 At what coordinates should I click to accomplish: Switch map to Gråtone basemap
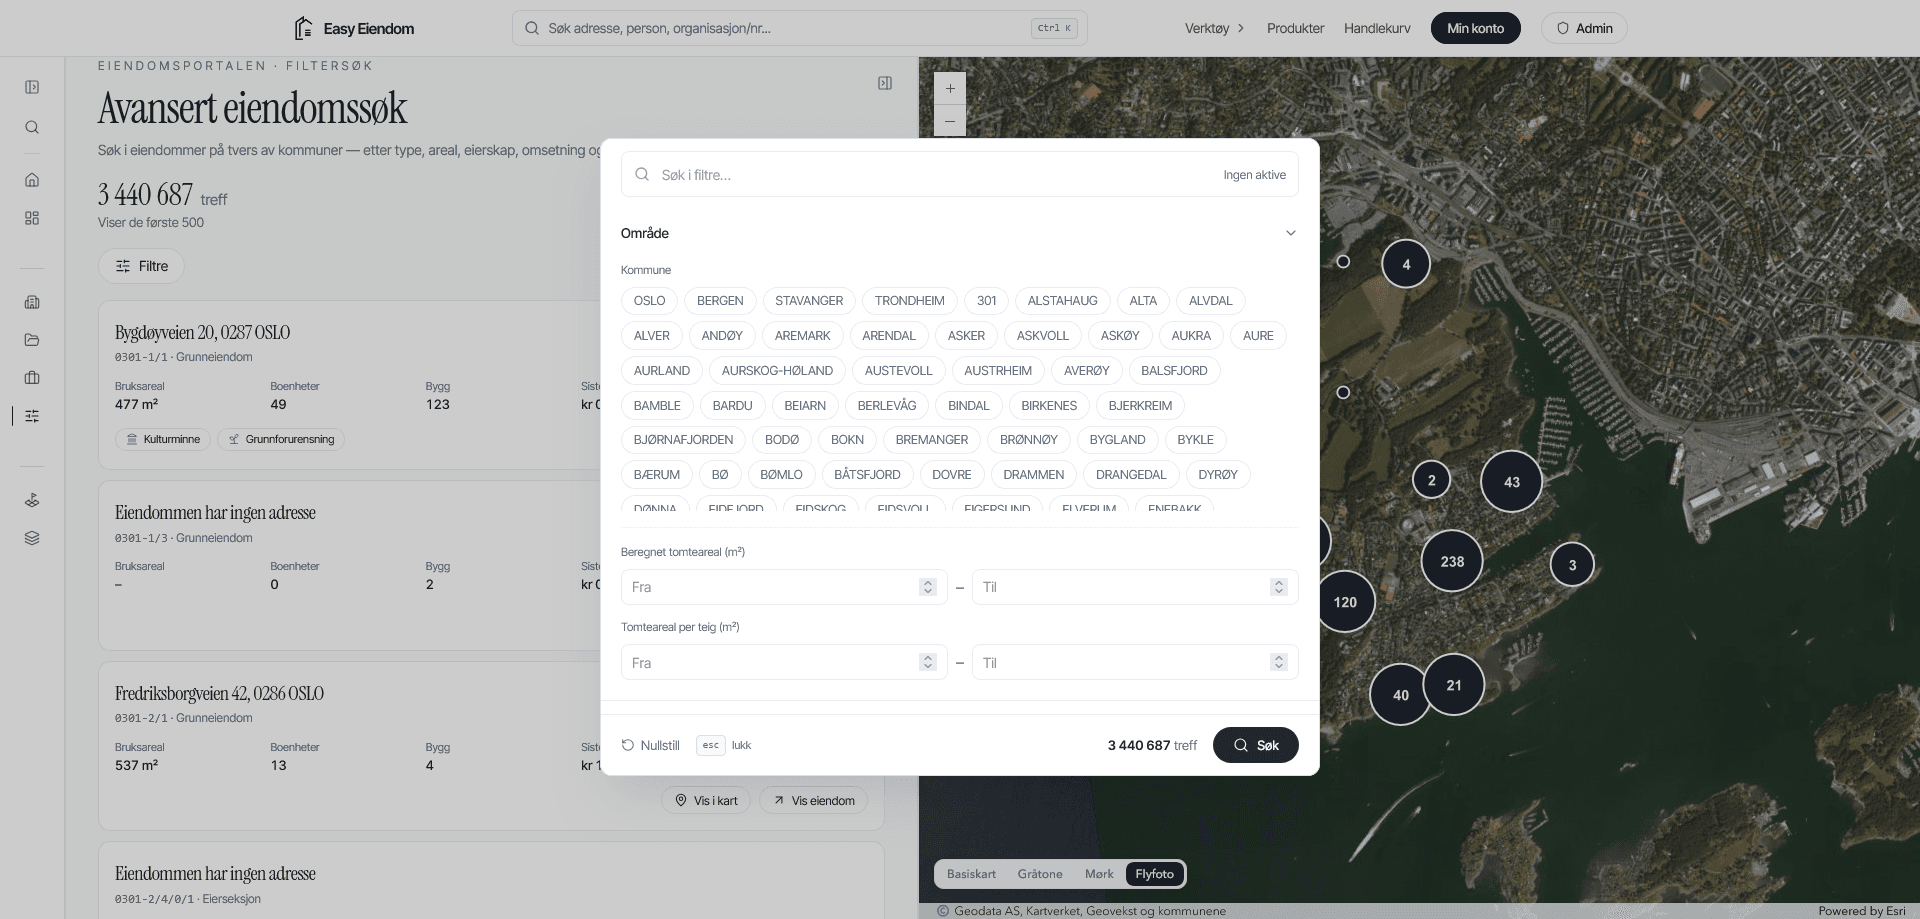[1040, 874]
